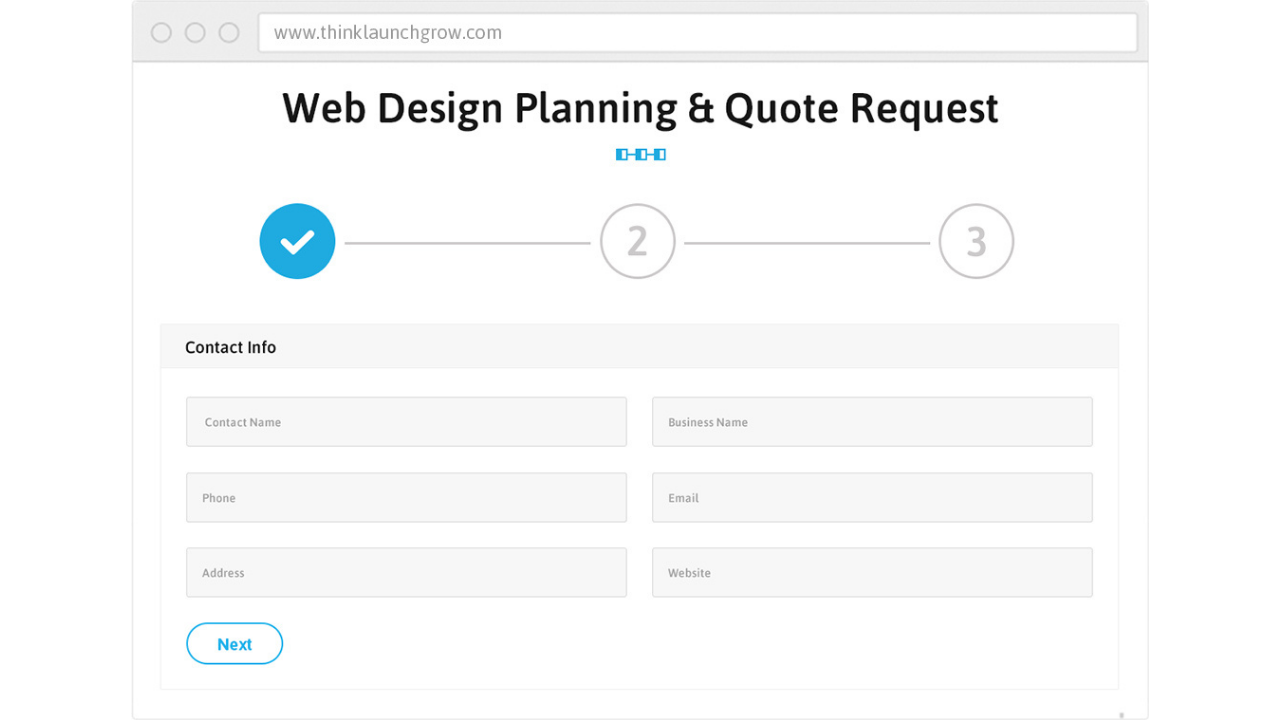The height and width of the screenshot is (720, 1280).
Task: Click the Email input field
Action: tap(871, 498)
